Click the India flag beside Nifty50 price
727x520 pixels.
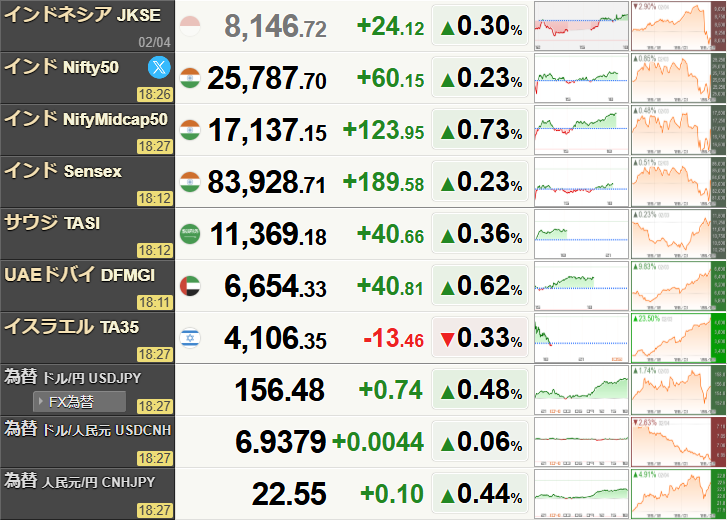[190, 78]
